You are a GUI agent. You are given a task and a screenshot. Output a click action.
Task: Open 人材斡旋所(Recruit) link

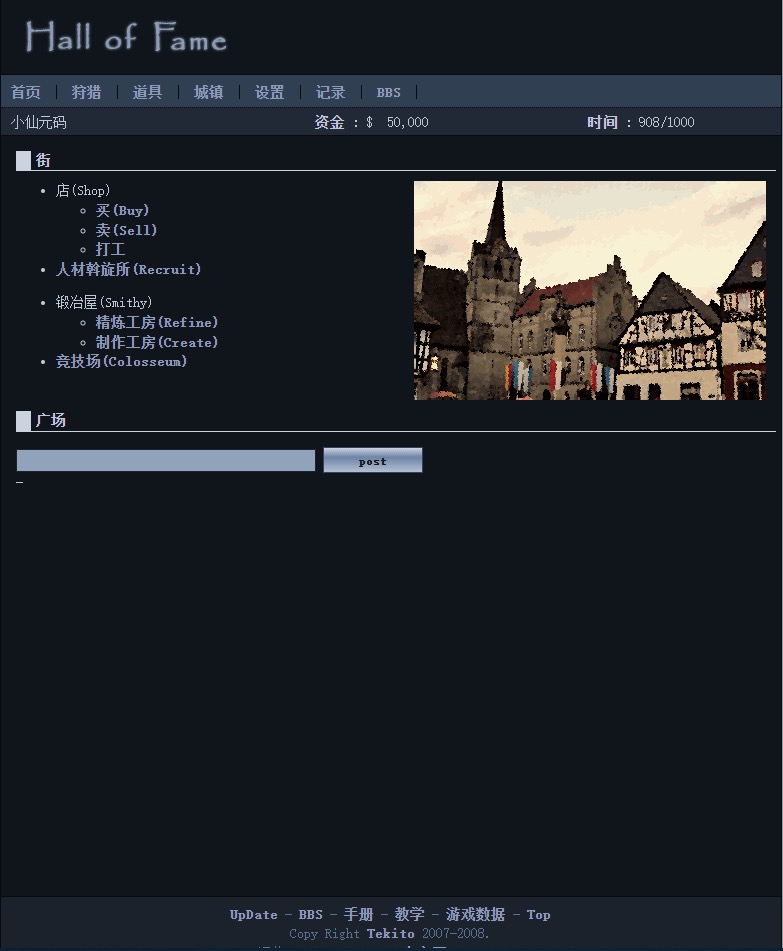click(128, 269)
